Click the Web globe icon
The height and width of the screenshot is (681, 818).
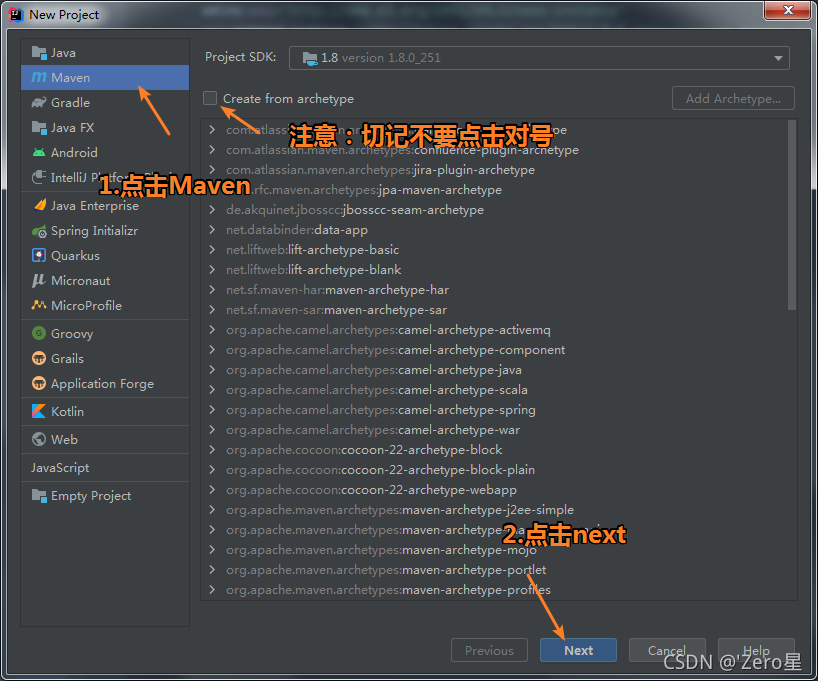click(x=39, y=439)
